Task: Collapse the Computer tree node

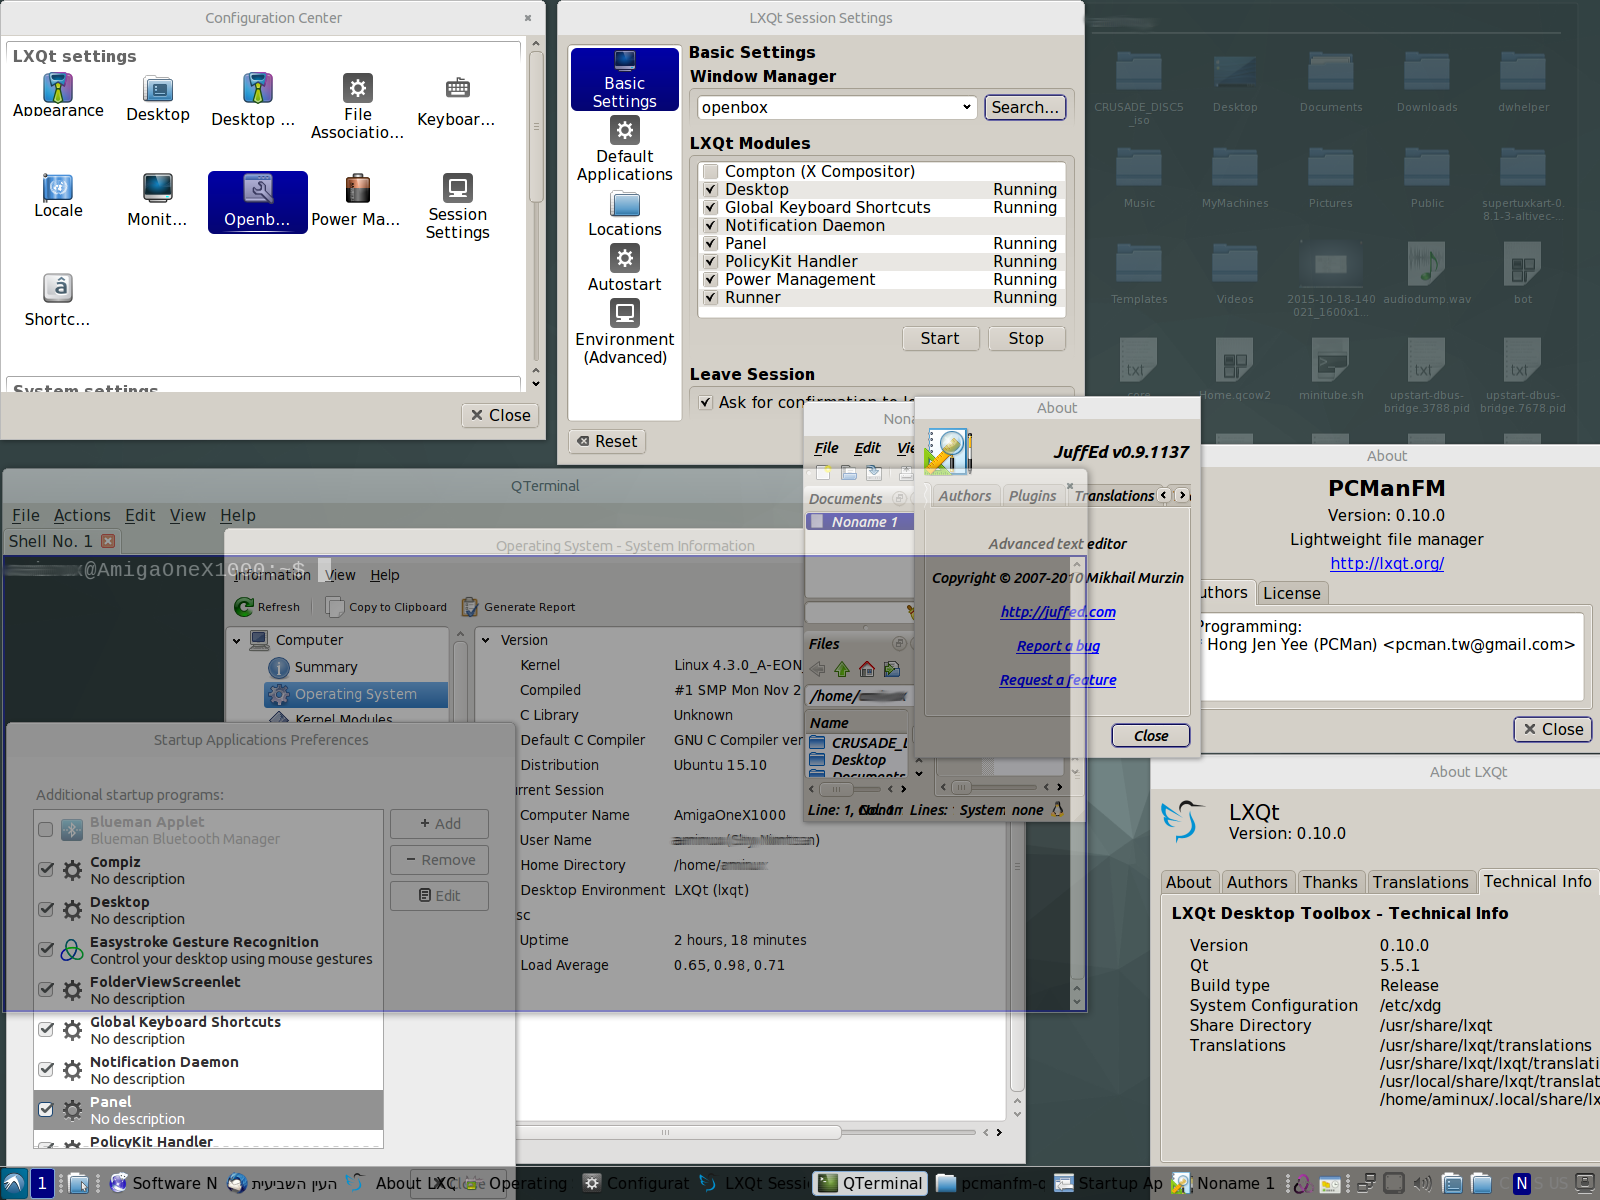Action: coord(237,641)
